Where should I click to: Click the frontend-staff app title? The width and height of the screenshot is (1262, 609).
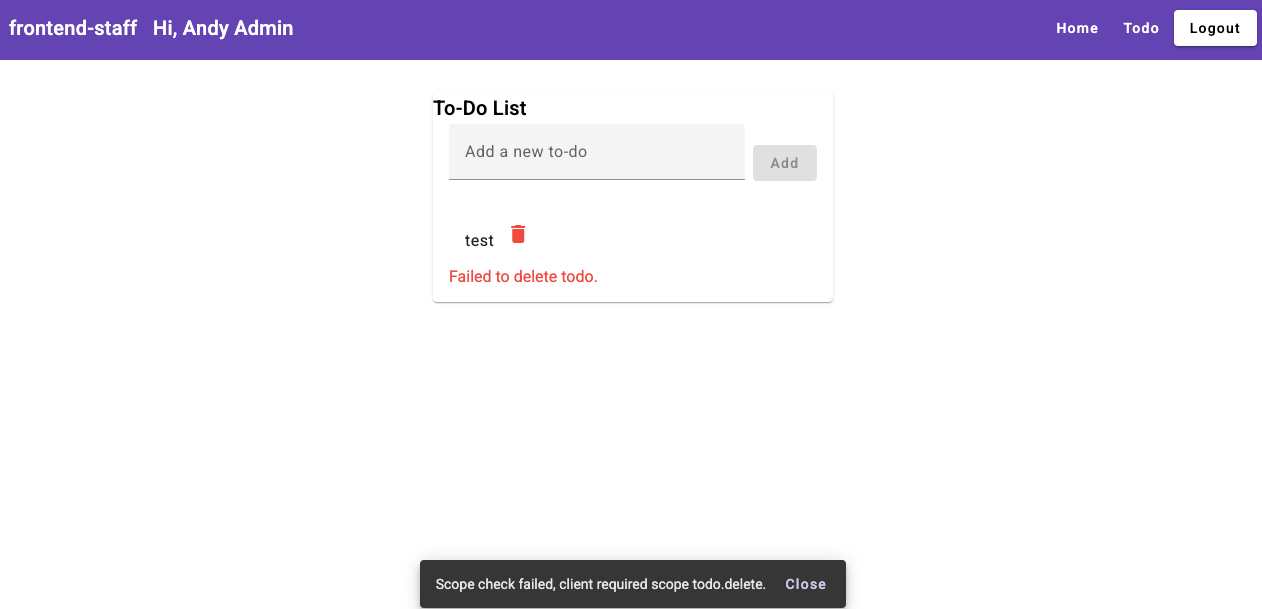click(73, 28)
